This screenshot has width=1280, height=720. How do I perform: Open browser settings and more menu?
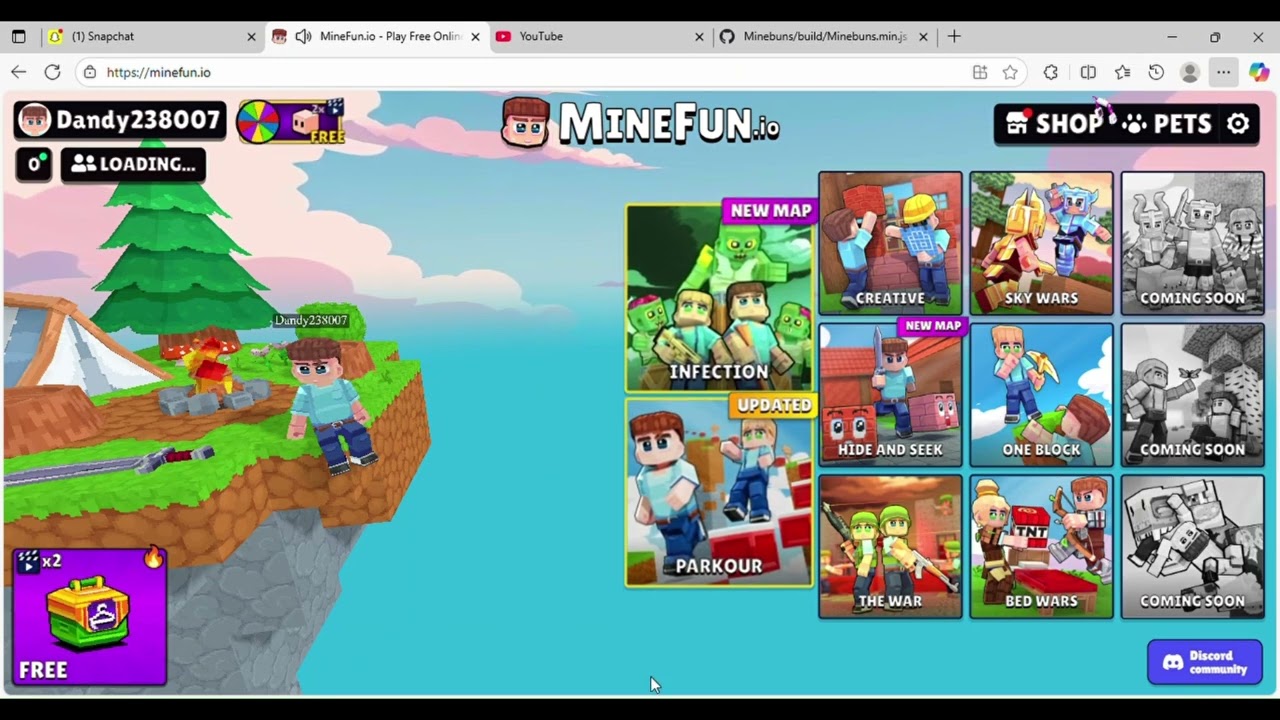tap(1223, 72)
